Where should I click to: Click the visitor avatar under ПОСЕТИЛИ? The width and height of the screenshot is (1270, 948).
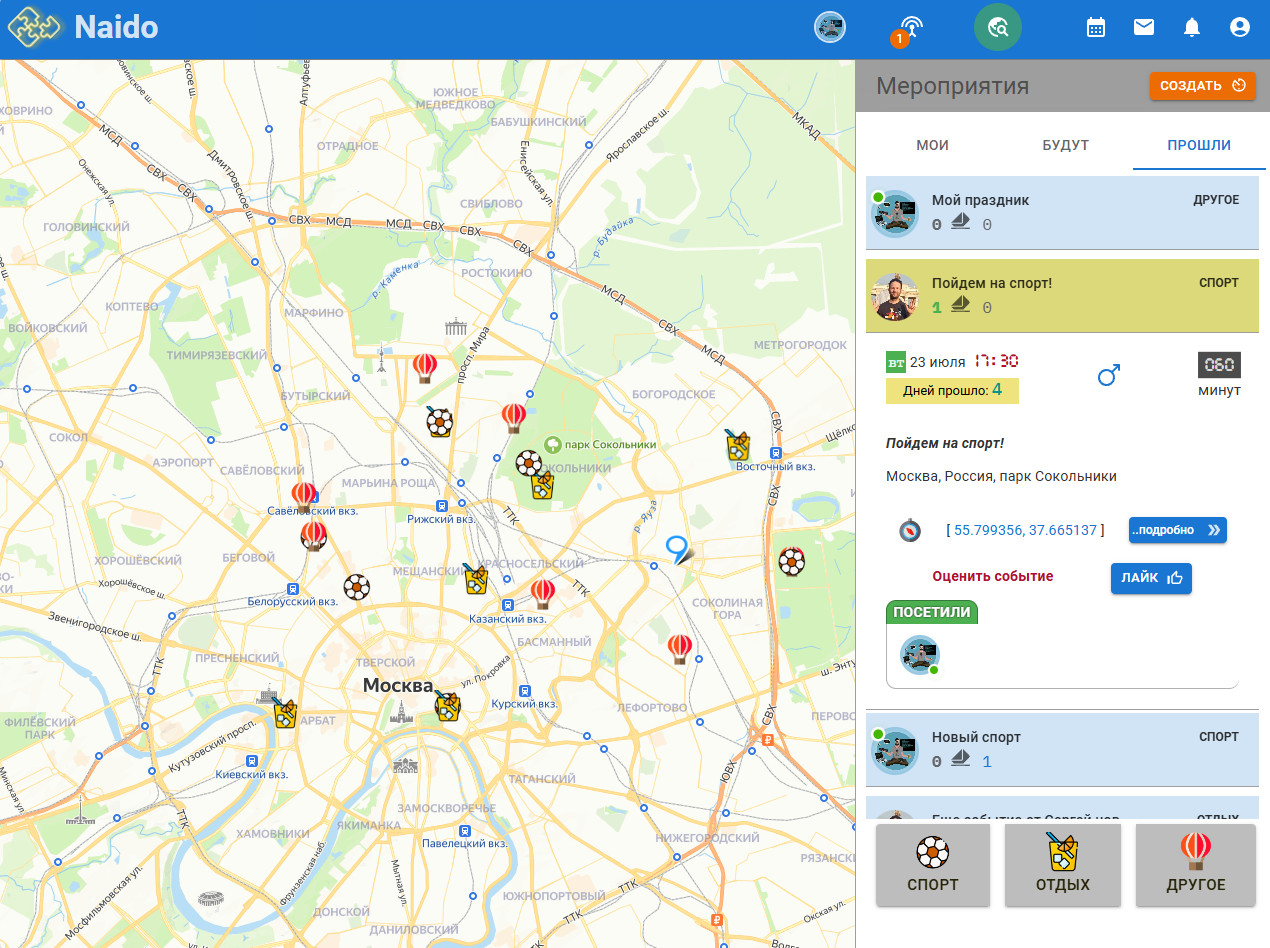(920, 655)
